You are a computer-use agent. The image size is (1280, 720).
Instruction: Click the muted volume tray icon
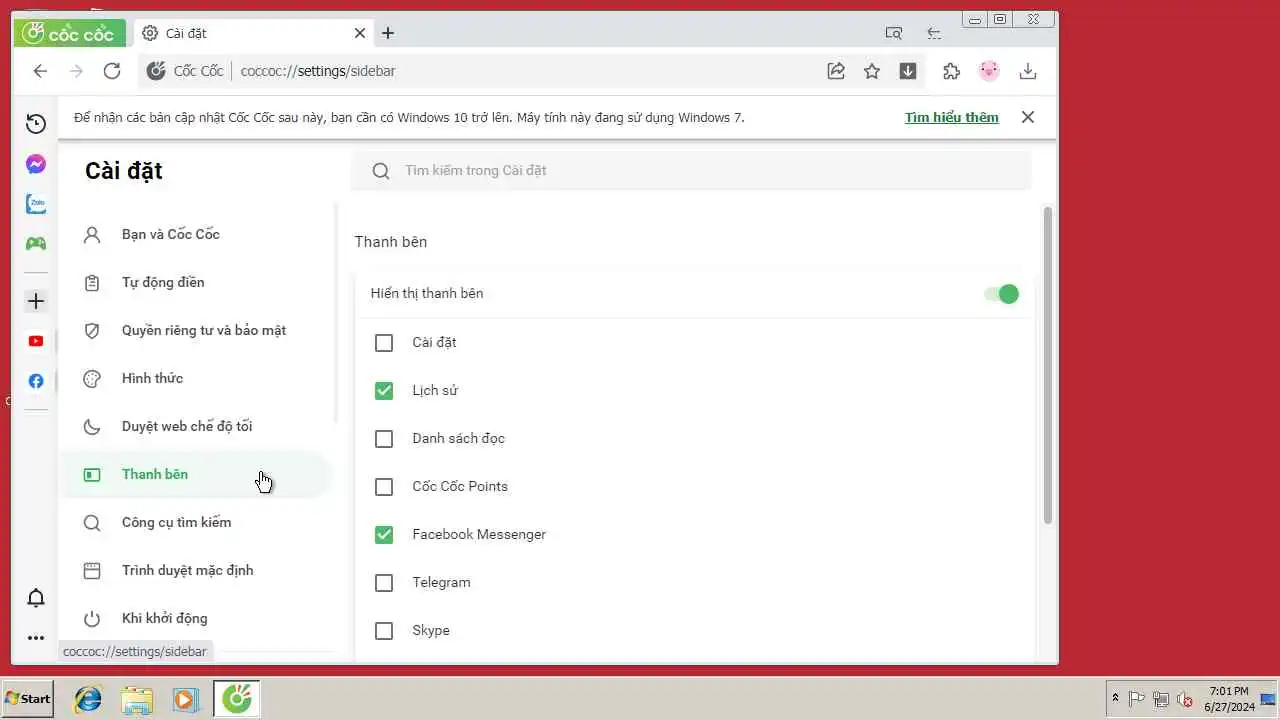pyautogui.click(x=1185, y=699)
